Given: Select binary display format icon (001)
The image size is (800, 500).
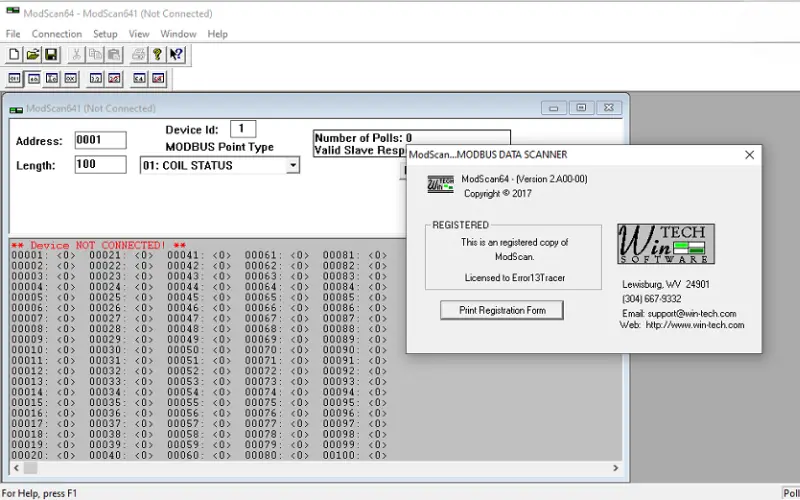Looking at the screenshot, I should [14, 79].
